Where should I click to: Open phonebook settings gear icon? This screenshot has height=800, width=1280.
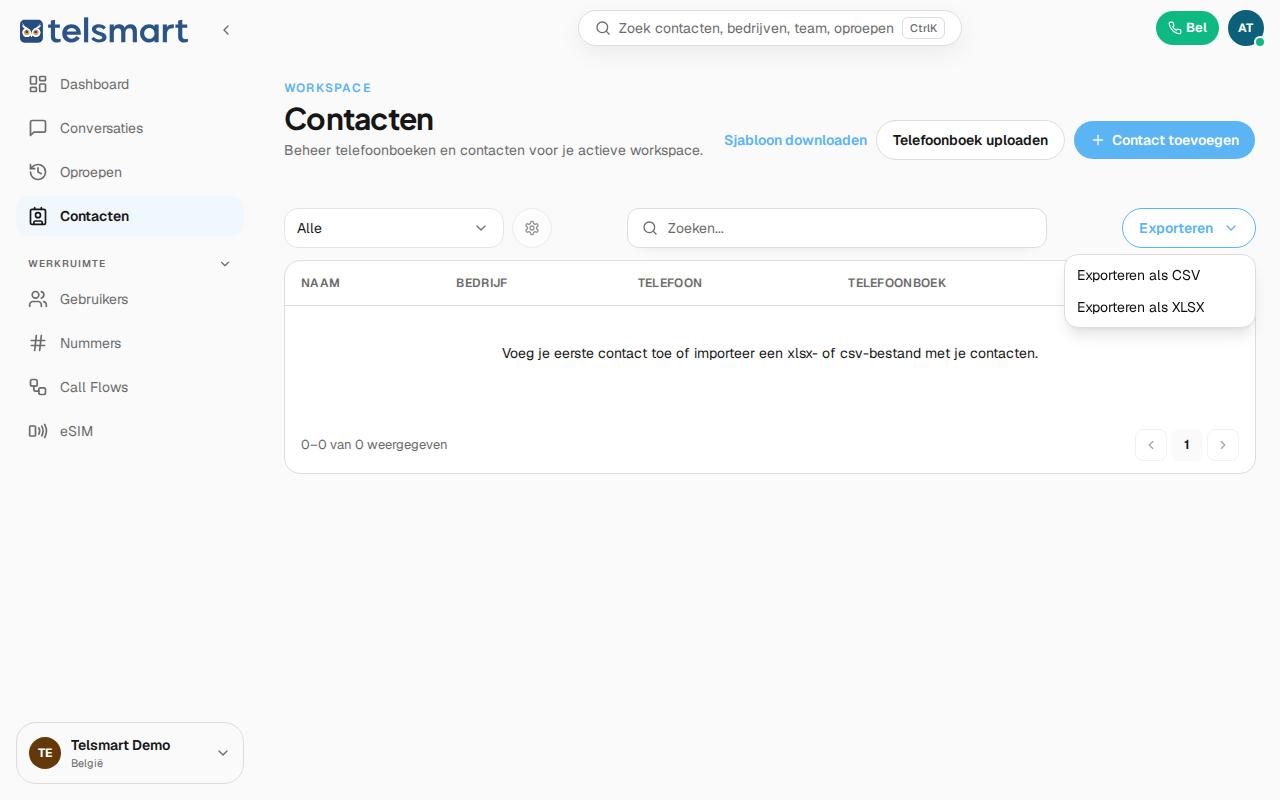532,228
